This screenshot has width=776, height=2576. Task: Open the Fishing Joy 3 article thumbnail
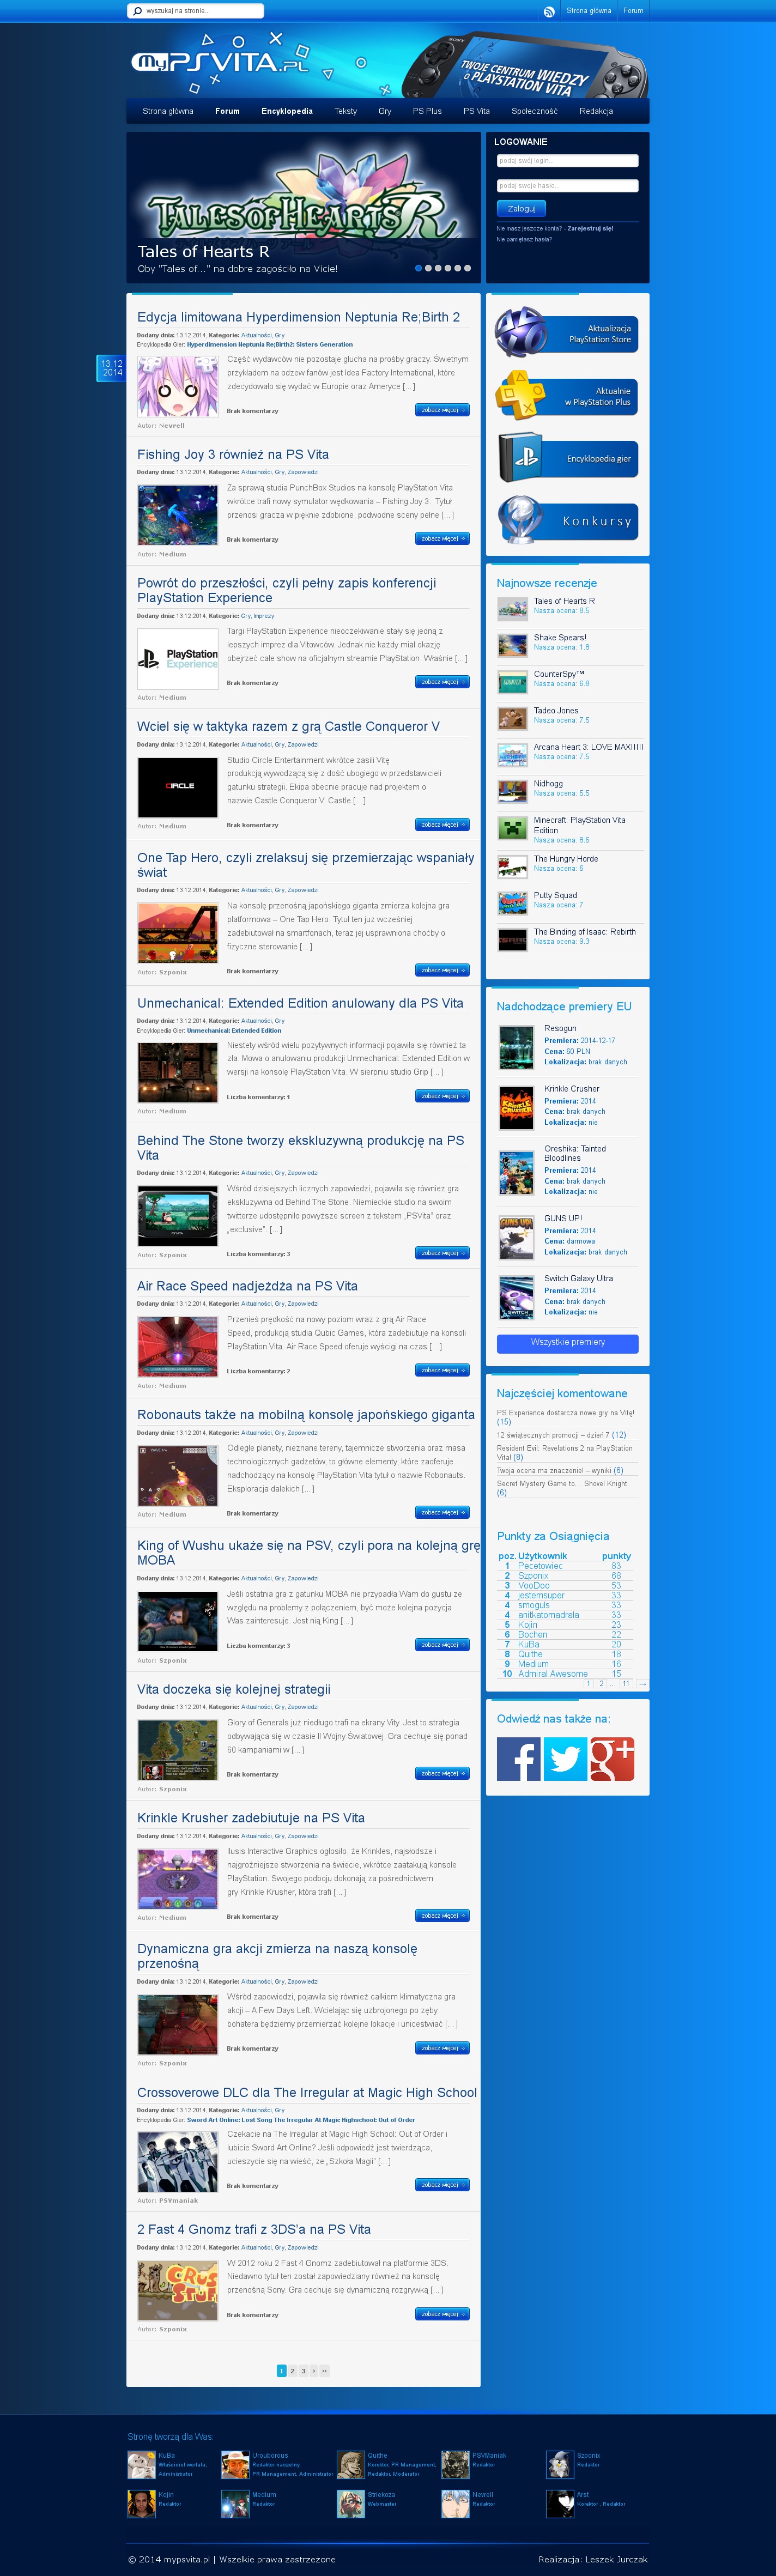(x=177, y=514)
